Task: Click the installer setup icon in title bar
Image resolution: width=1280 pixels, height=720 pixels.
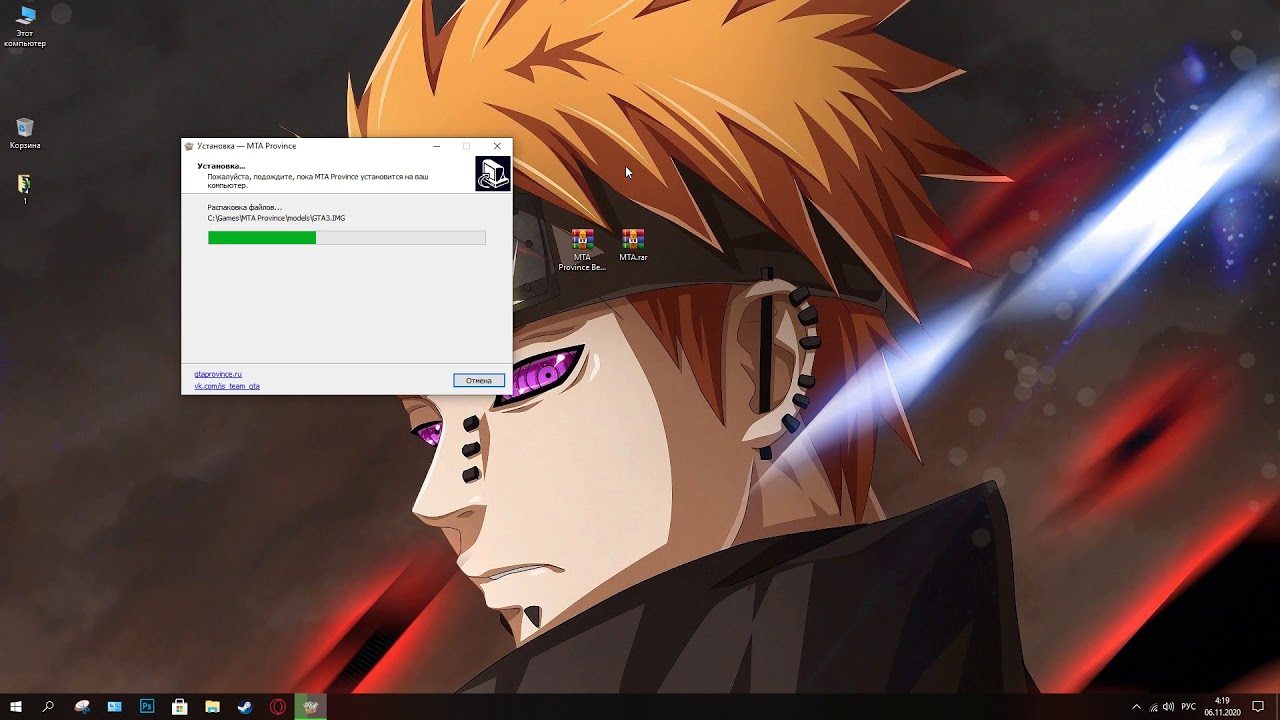Action: pos(189,146)
